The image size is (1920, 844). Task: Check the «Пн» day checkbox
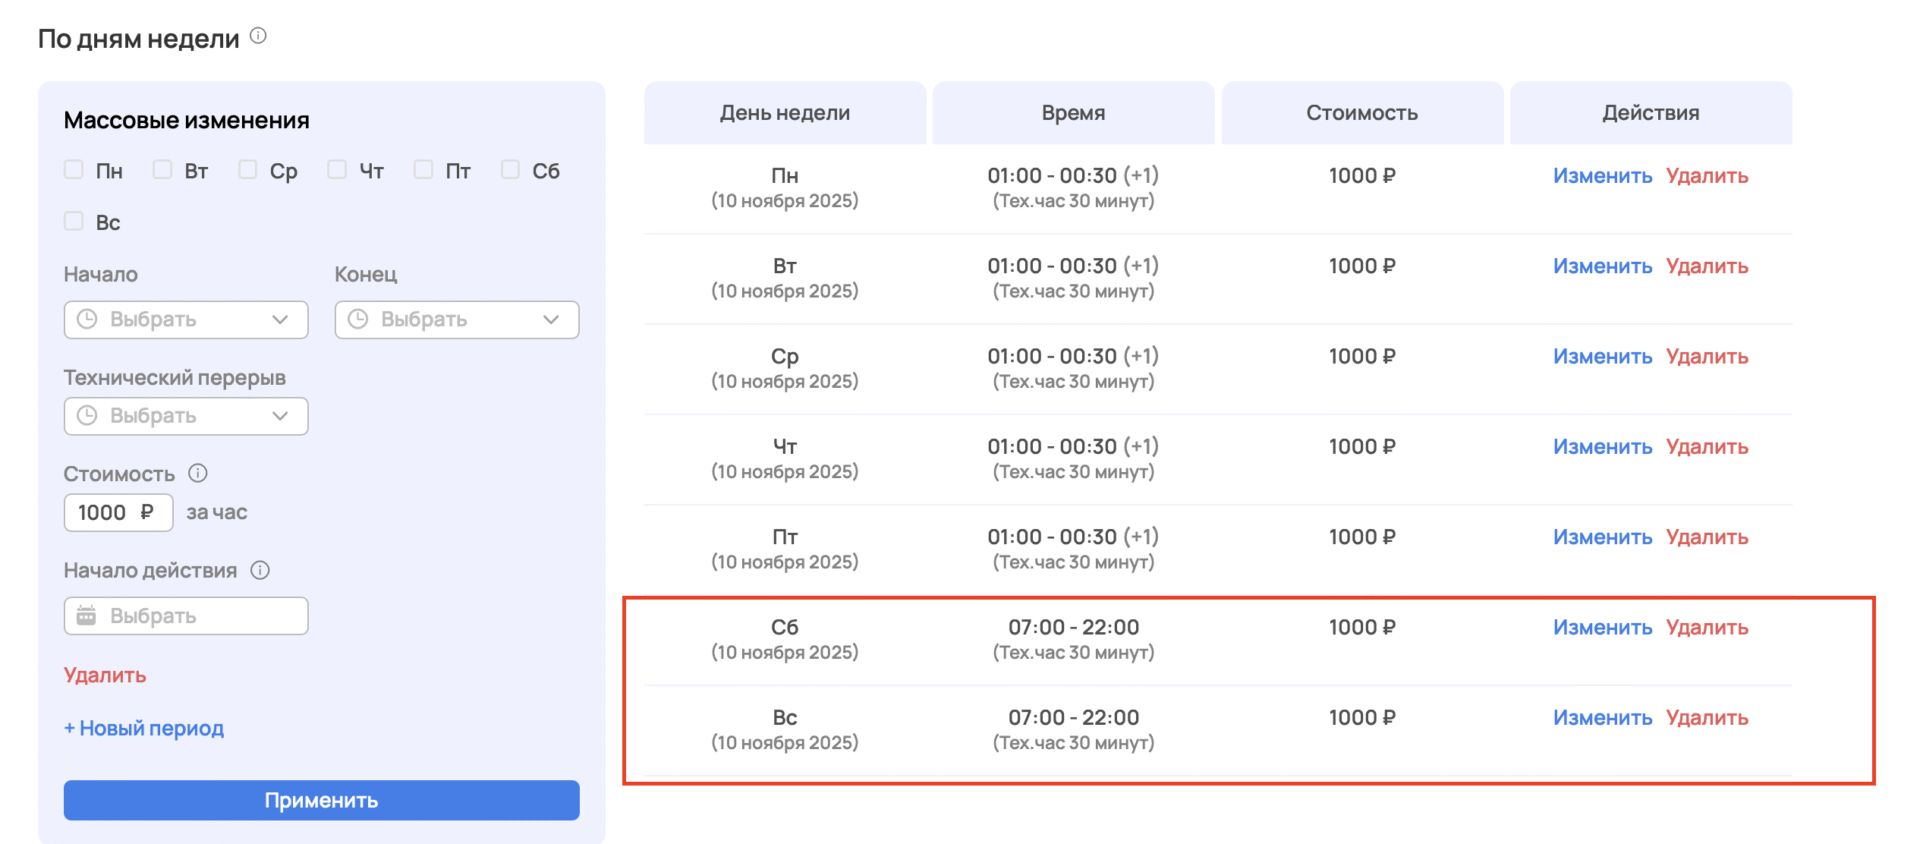coord(74,170)
